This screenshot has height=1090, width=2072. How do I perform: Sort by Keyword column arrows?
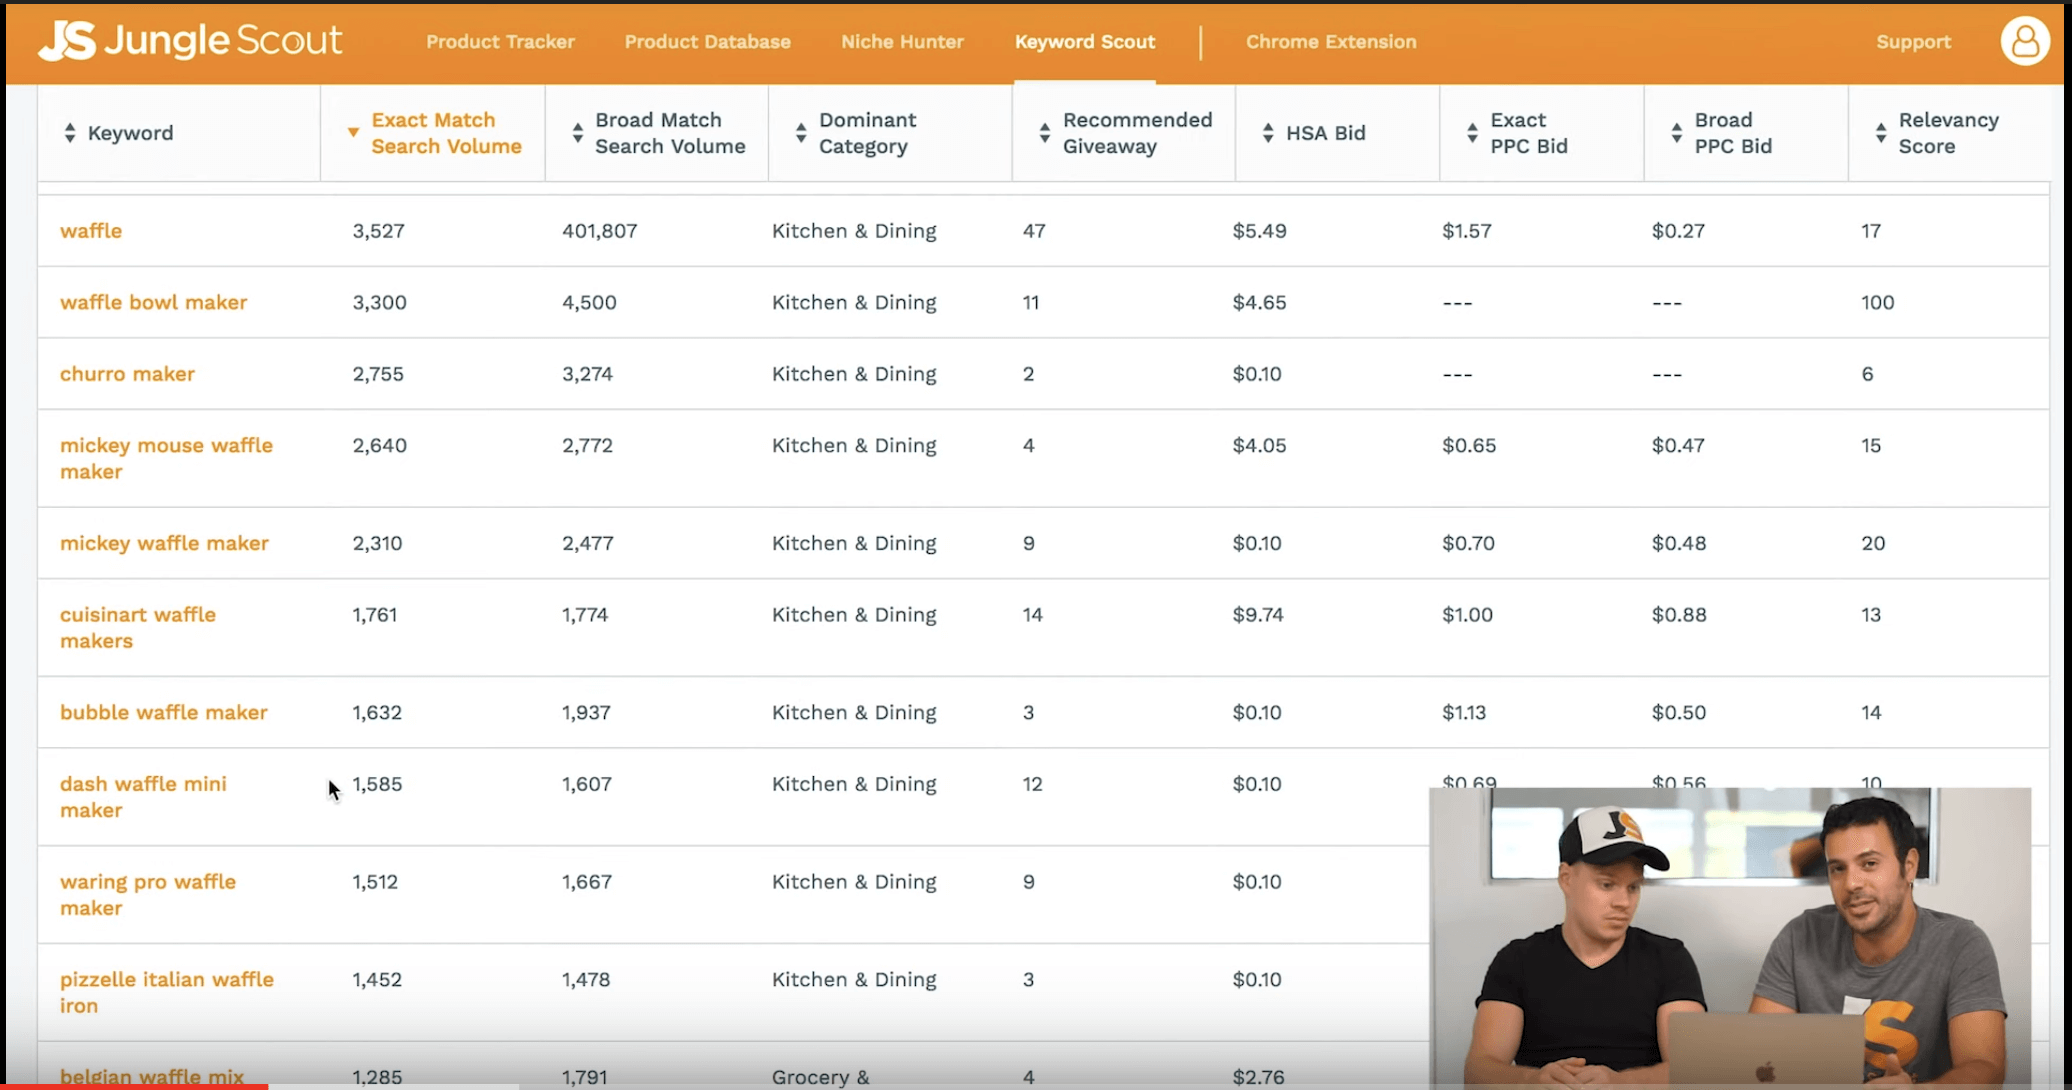(69, 133)
